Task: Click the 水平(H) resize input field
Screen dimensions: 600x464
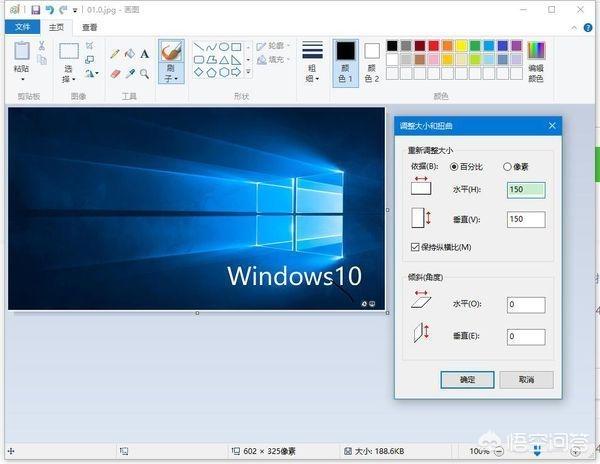Action: click(525, 189)
